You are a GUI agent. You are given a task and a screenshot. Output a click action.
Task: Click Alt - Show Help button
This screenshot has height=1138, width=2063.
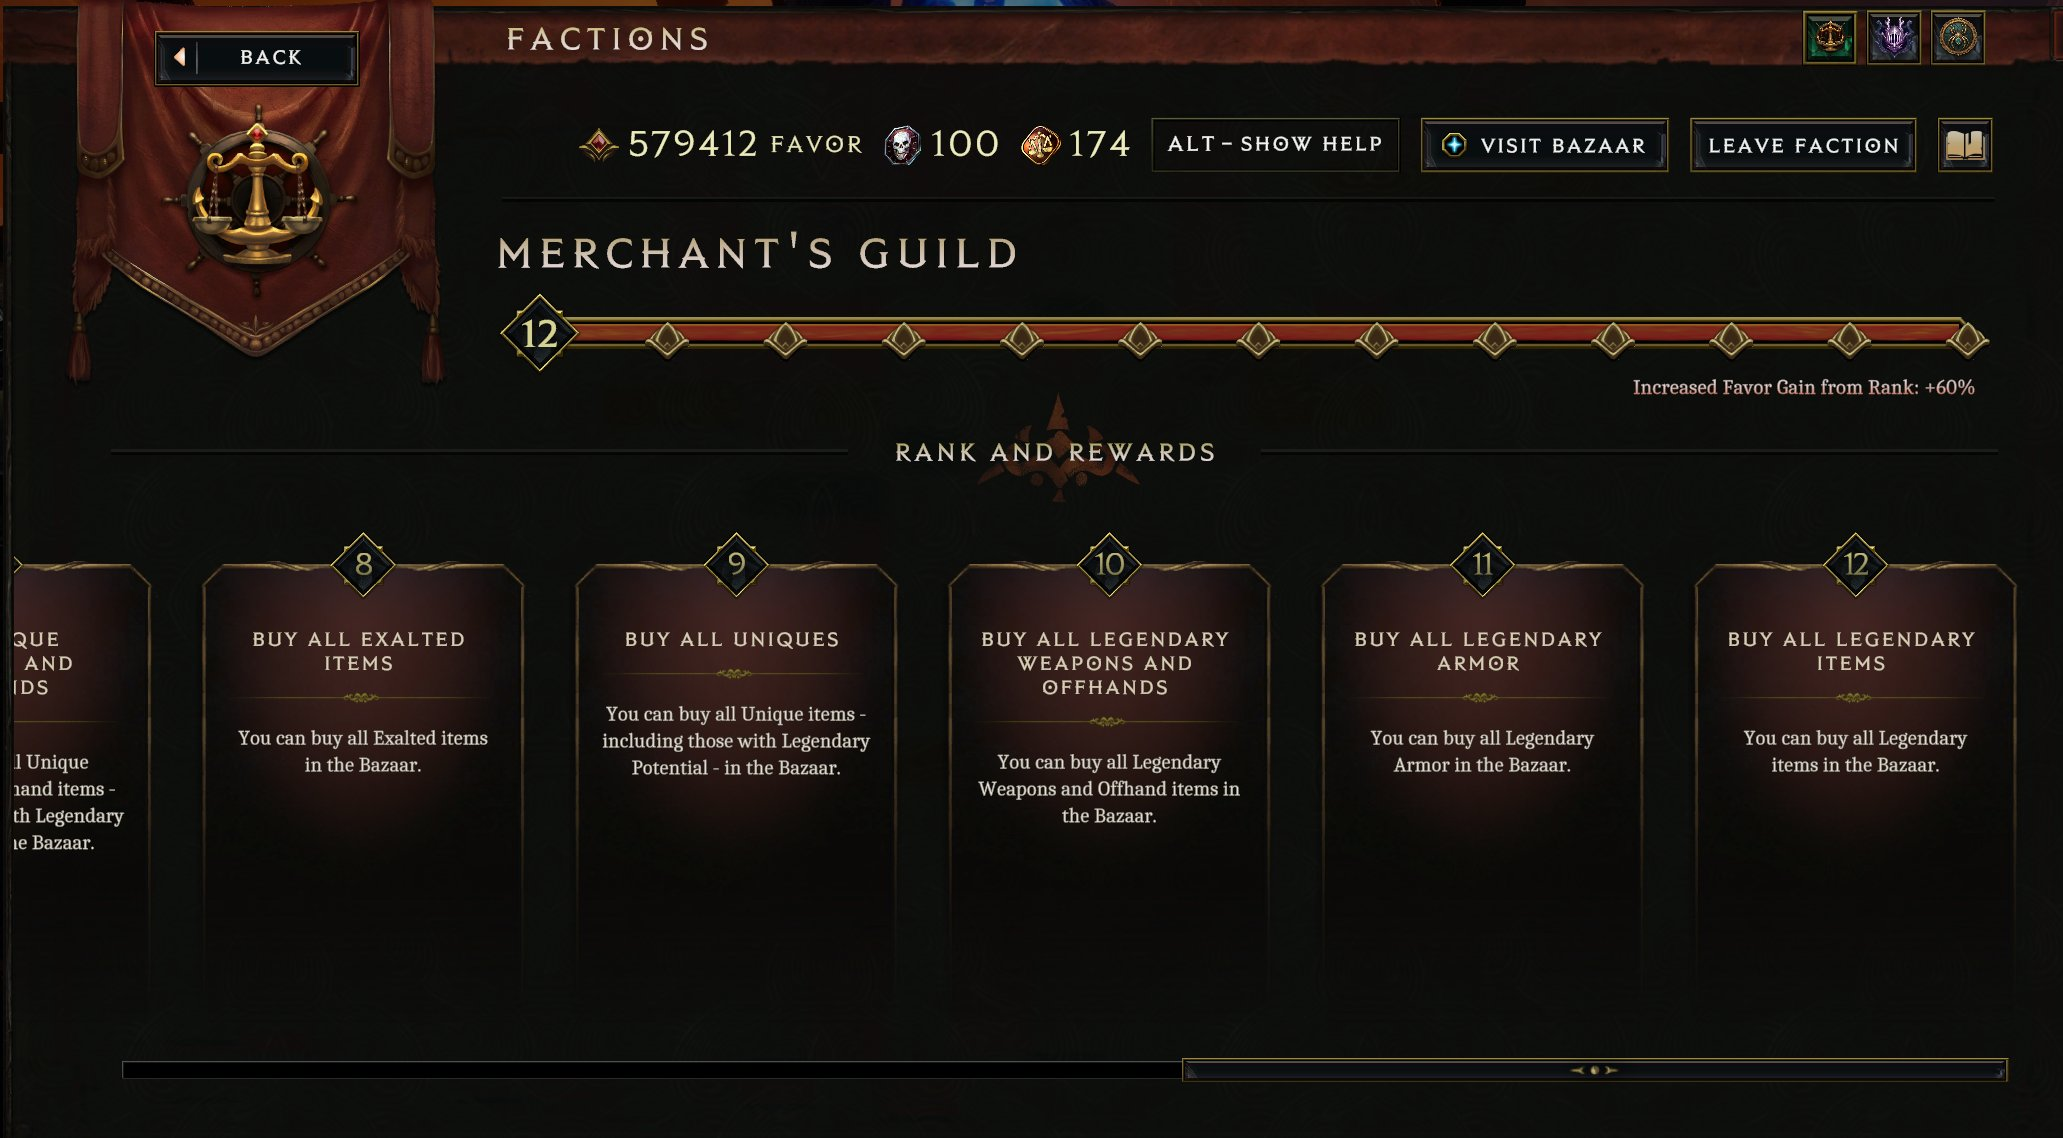[x=1275, y=145]
